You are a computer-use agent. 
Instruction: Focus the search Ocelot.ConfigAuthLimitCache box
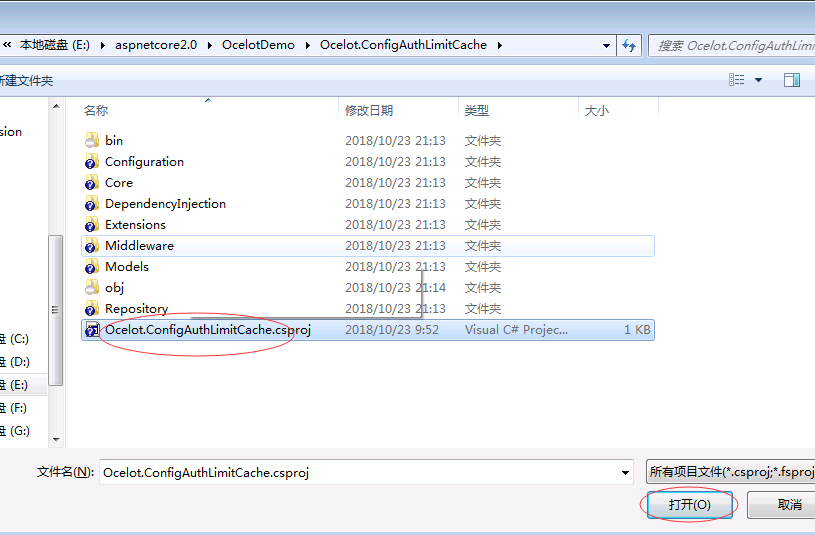[x=732, y=46]
